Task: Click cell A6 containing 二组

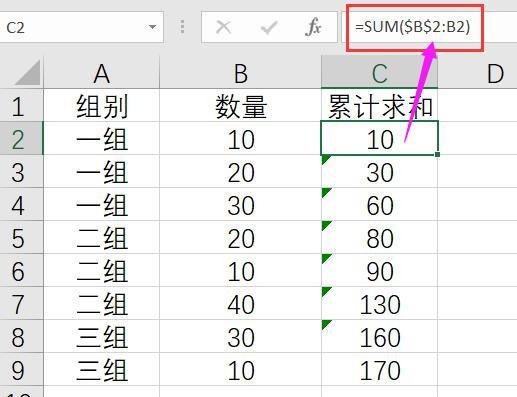Action: [x=102, y=270]
